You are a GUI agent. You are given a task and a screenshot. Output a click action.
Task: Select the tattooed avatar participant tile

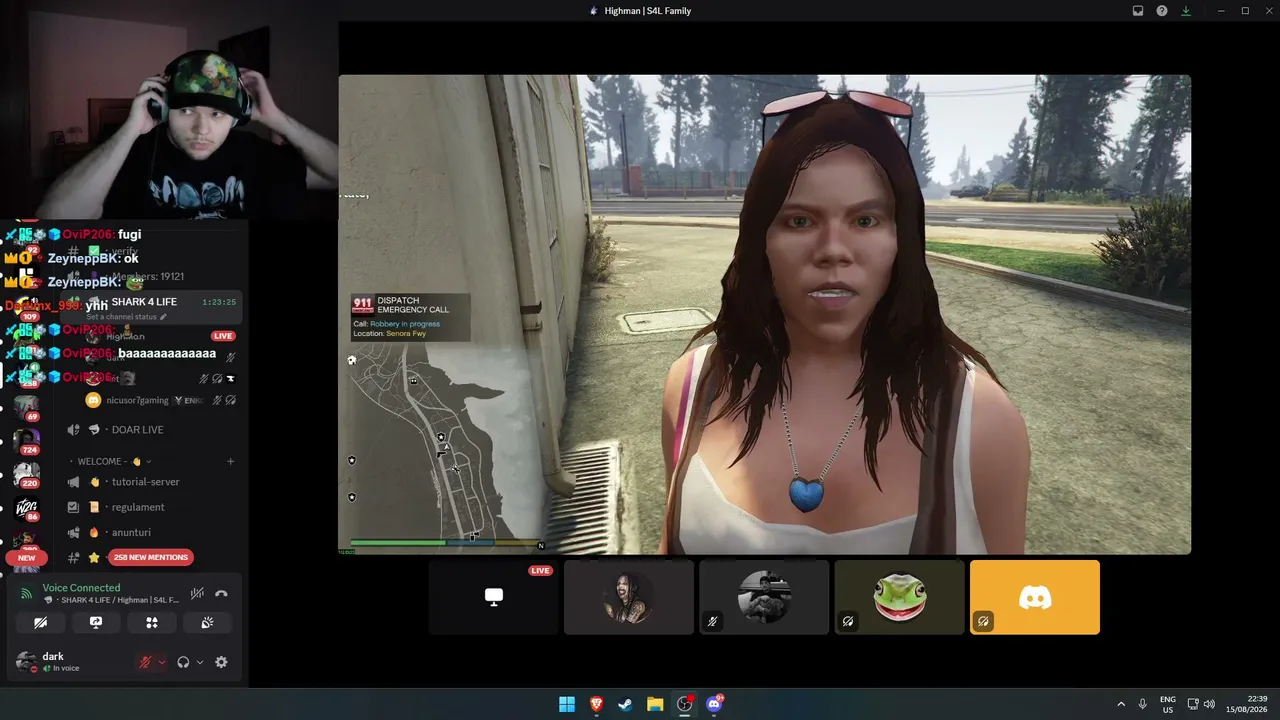click(628, 597)
